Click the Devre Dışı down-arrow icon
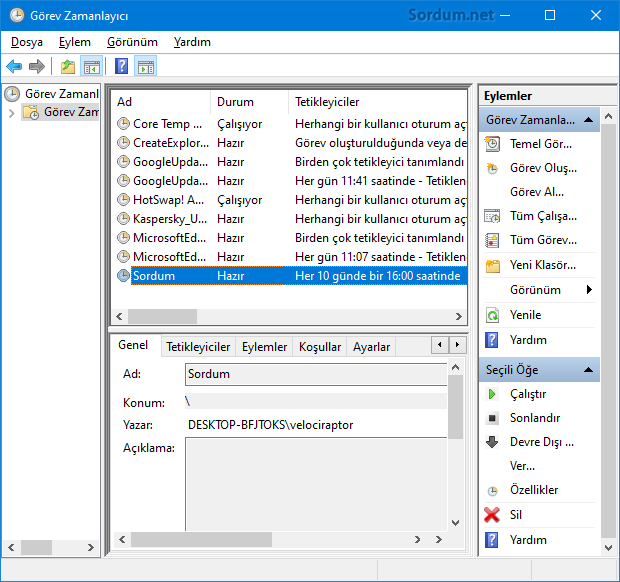 492,442
